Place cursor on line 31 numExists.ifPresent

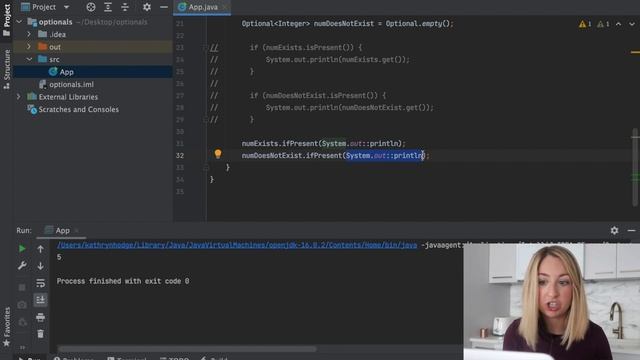coord(324,144)
